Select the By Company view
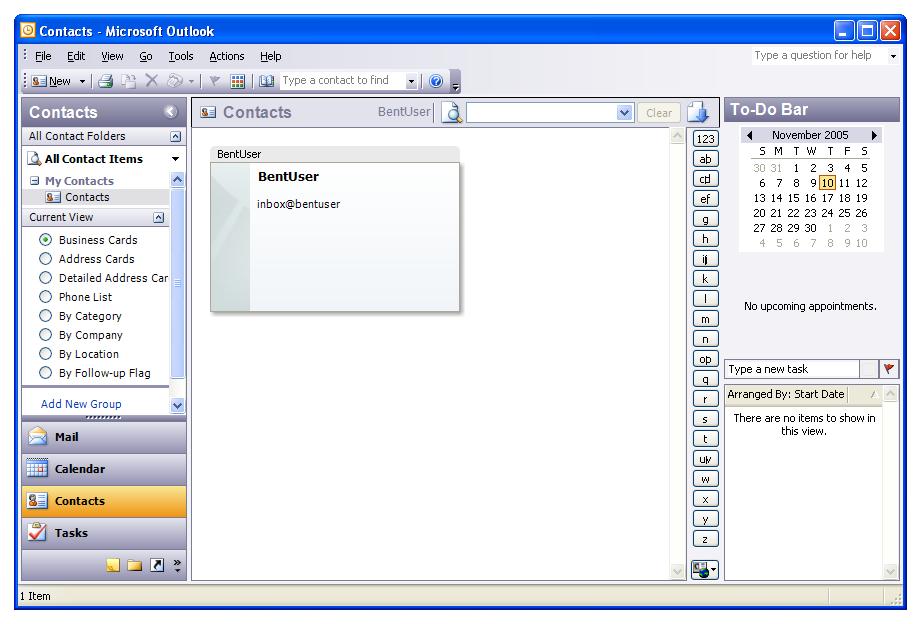Screen dimensions: 916x624 pos(81,335)
